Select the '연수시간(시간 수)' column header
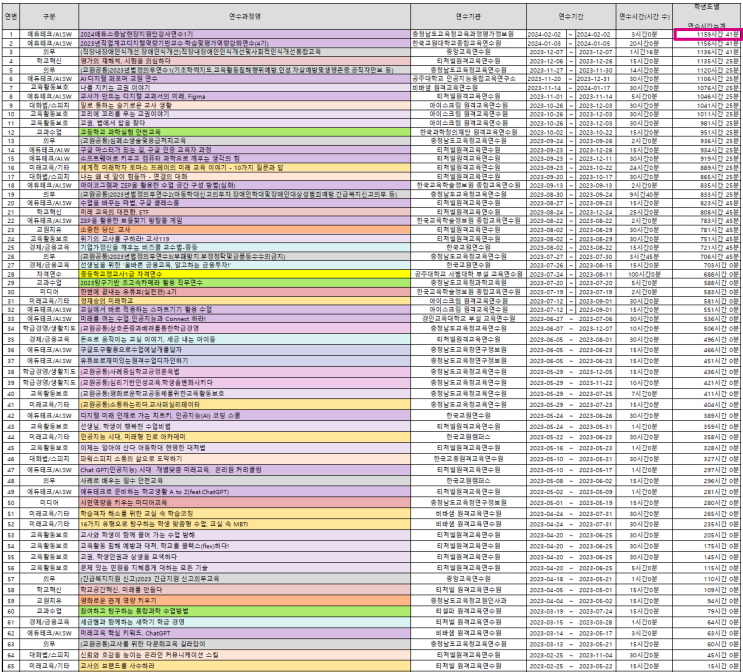This screenshot has height=672, width=743. click(x=644, y=16)
